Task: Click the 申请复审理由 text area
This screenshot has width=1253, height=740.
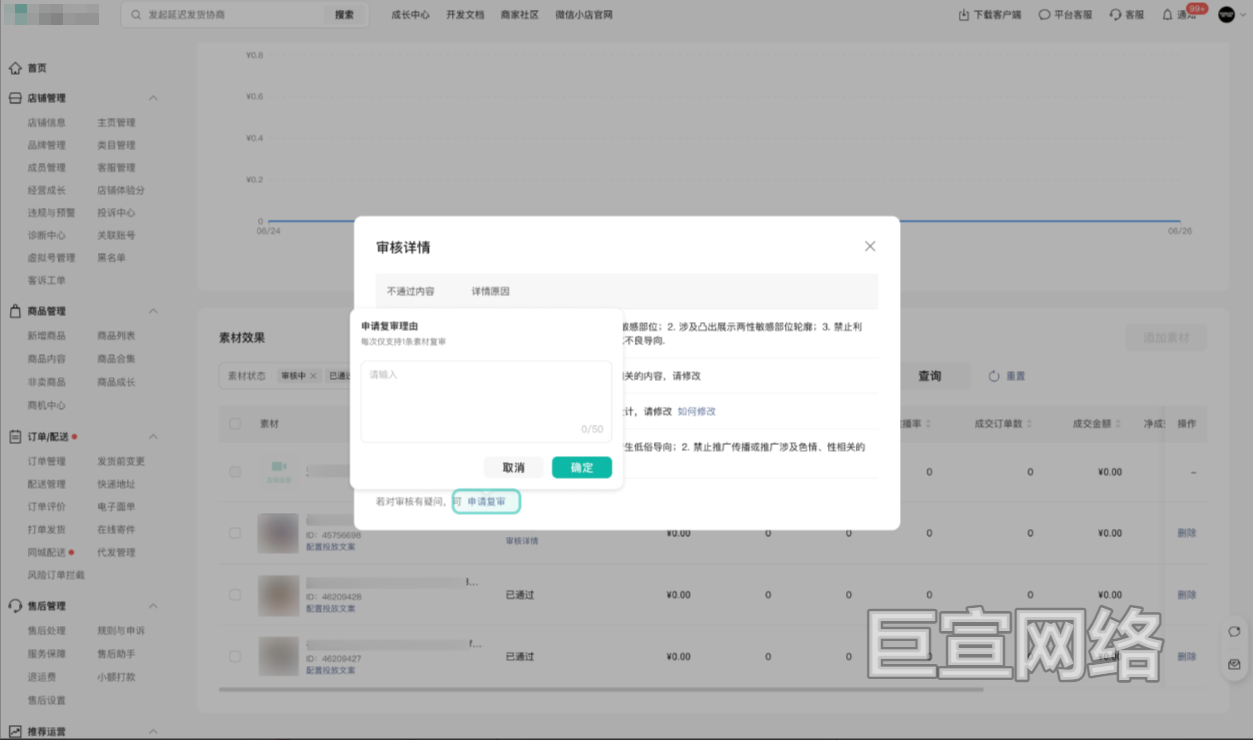Action: coord(486,401)
